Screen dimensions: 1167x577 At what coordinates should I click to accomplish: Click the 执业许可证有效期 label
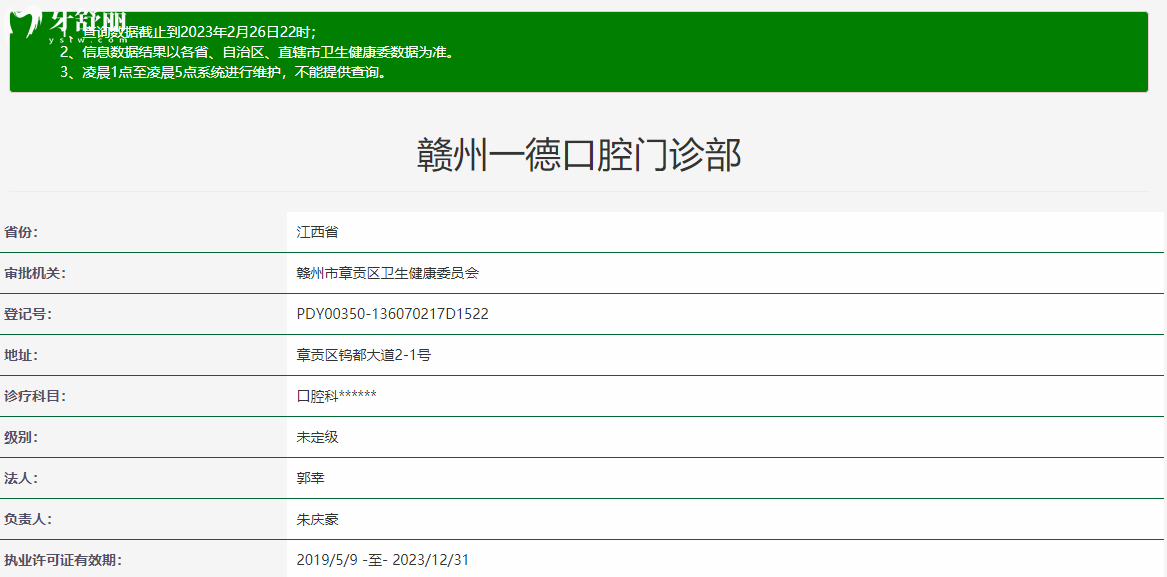coord(63,560)
